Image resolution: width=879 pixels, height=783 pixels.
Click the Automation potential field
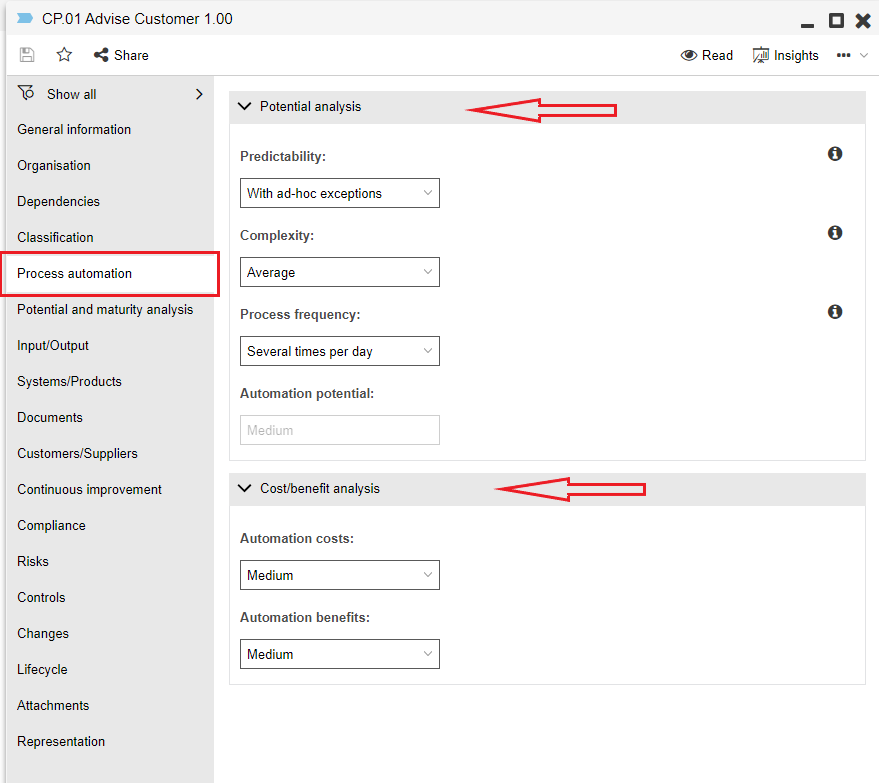click(x=340, y=430)
